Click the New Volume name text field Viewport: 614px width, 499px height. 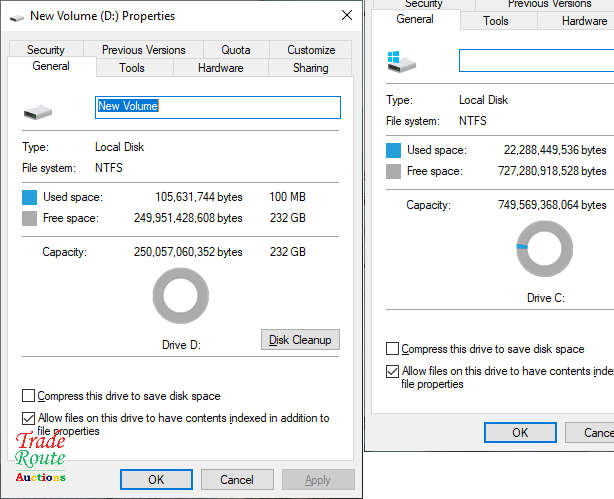pos(217,106)
